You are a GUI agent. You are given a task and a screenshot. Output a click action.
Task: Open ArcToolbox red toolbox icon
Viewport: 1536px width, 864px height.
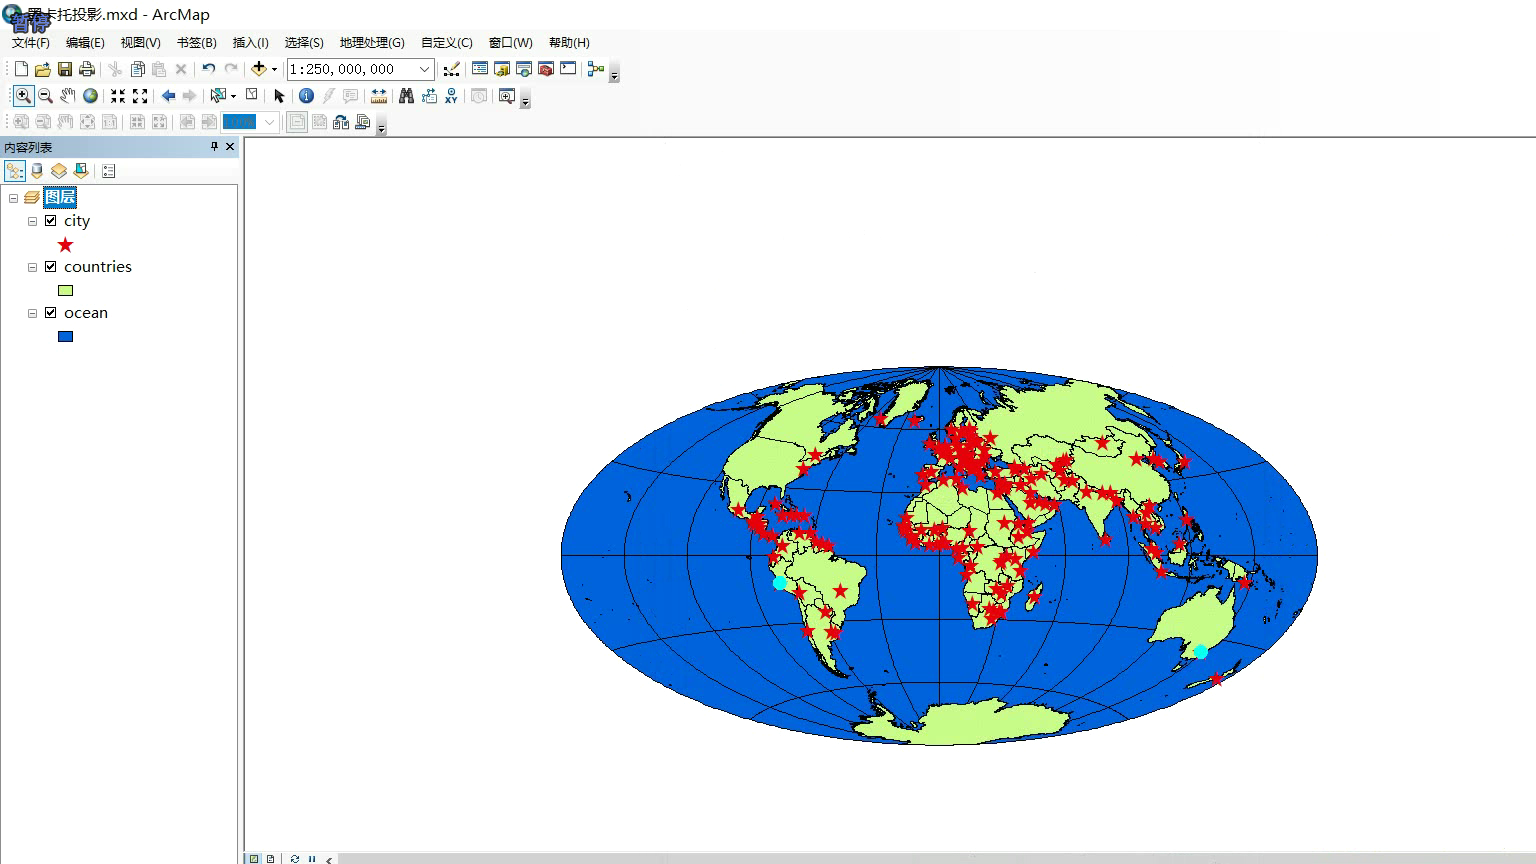point(546,69)
